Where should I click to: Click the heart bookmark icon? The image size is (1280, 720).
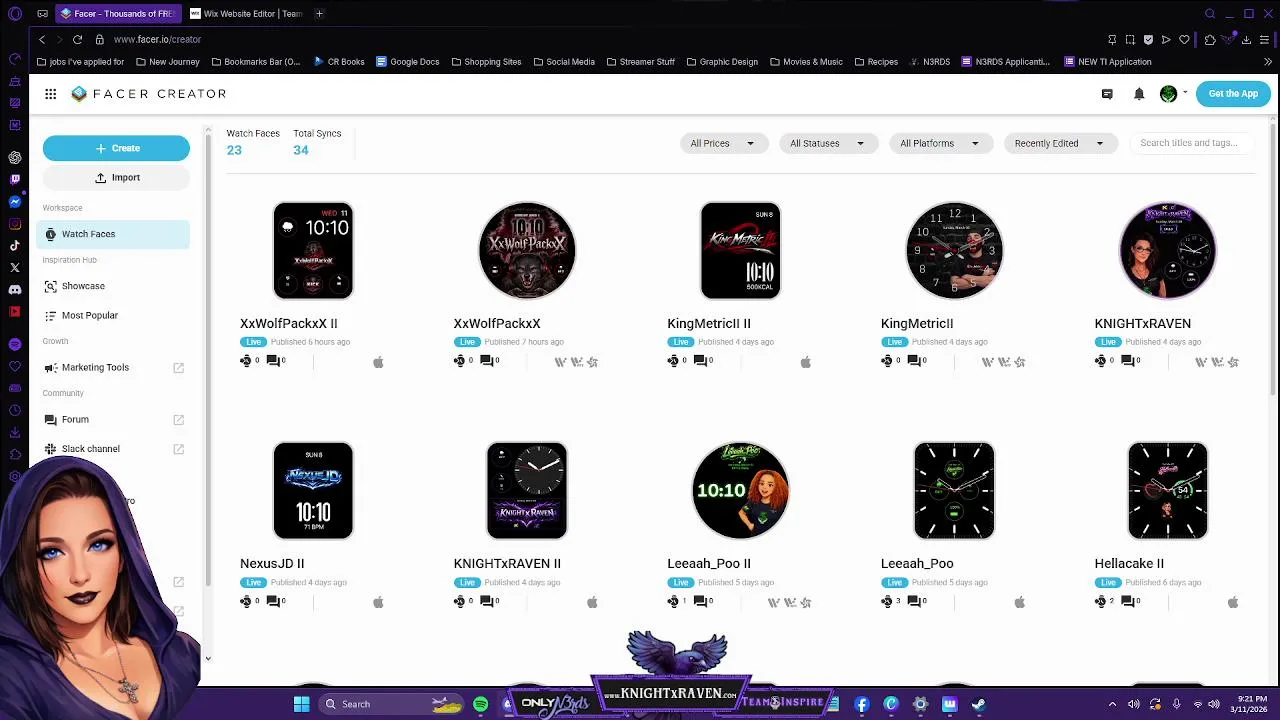[1184, 40]
